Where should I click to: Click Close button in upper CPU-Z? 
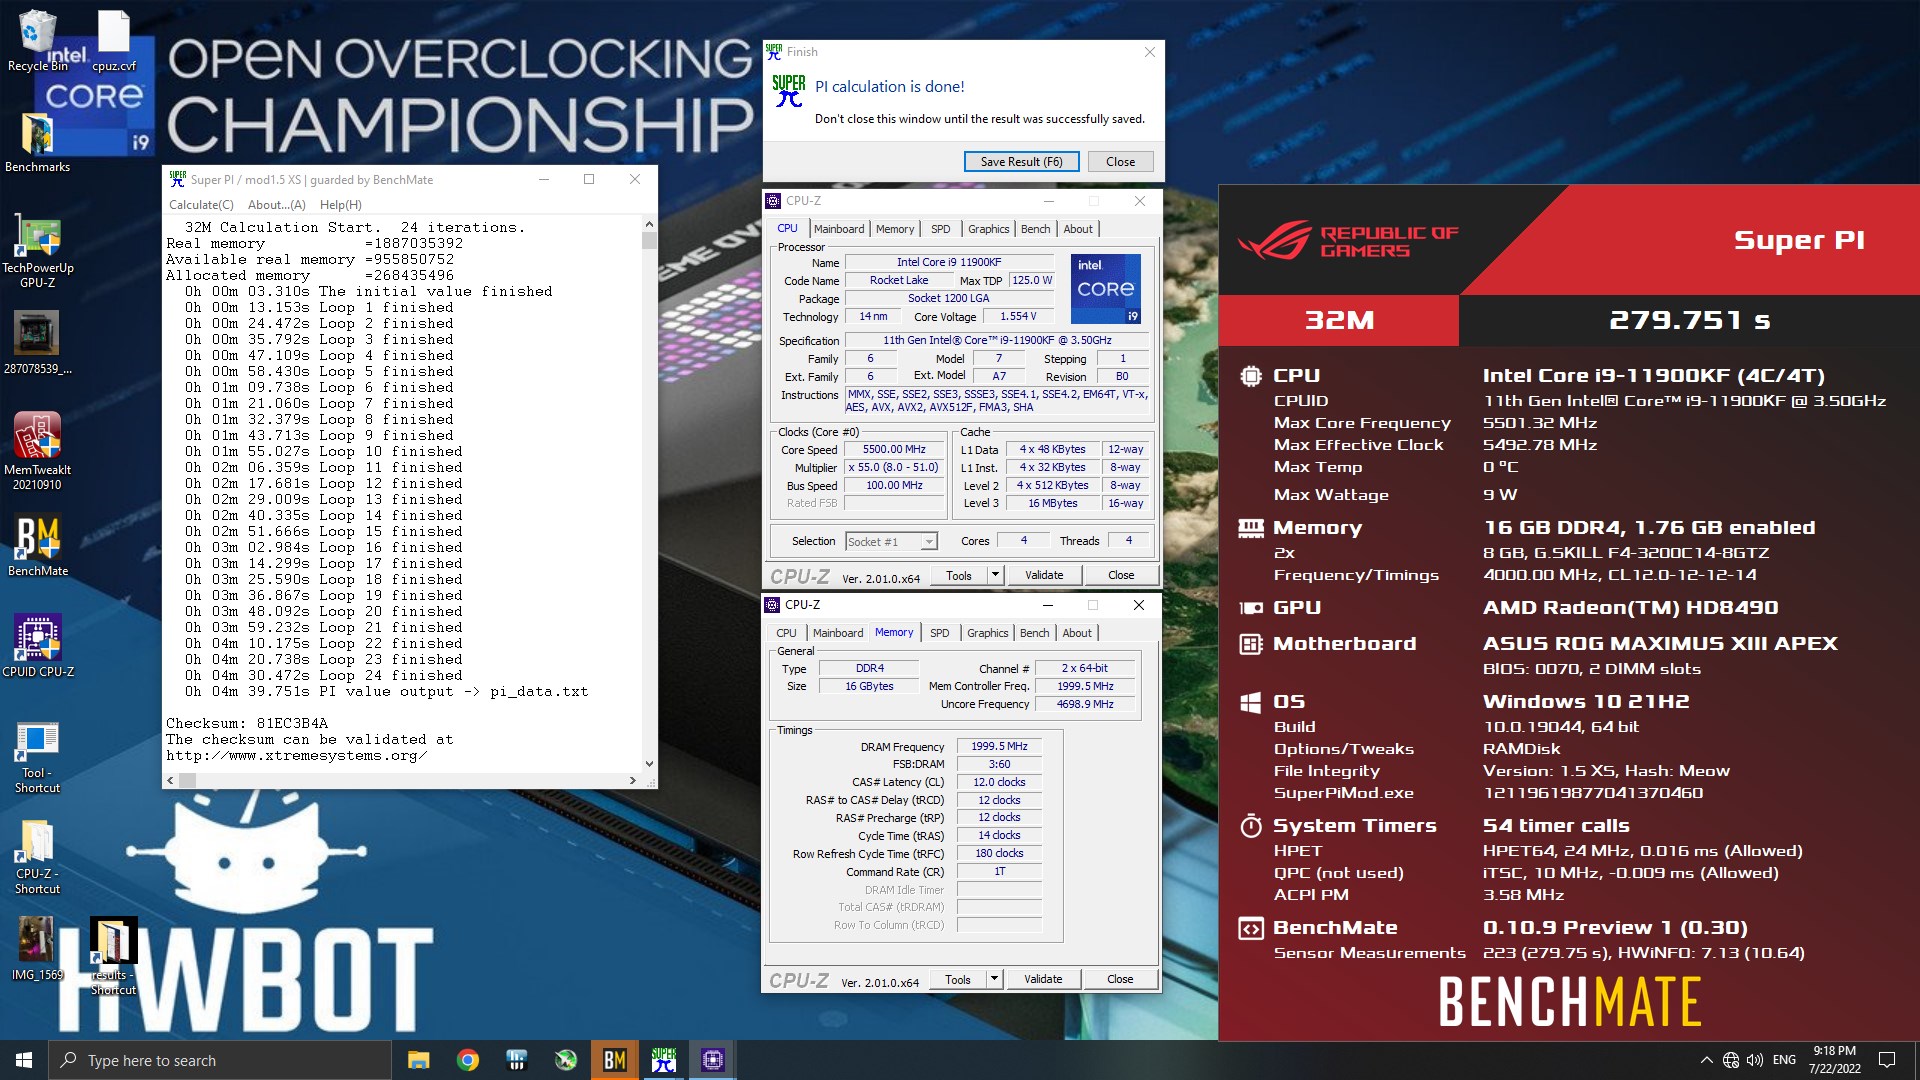pyautogui.click(x=1121, y=575)
